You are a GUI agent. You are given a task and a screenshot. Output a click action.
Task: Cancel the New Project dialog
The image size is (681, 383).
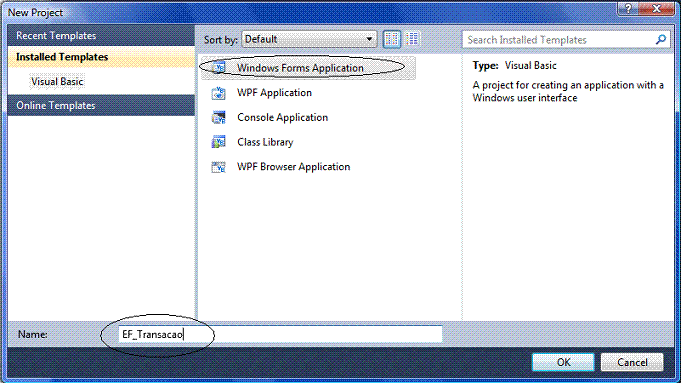coord(632,362)
